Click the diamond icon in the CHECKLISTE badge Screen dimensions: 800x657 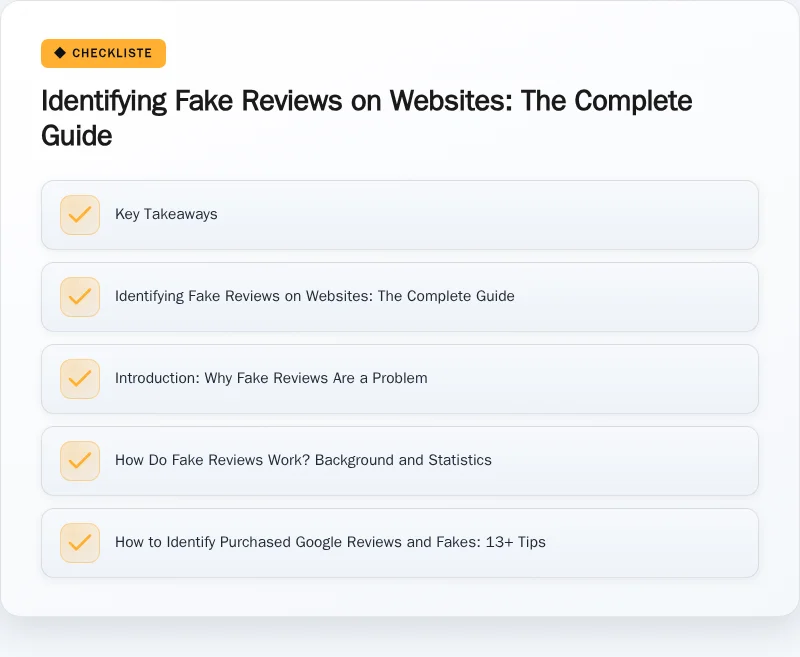(x=60, y=53)
